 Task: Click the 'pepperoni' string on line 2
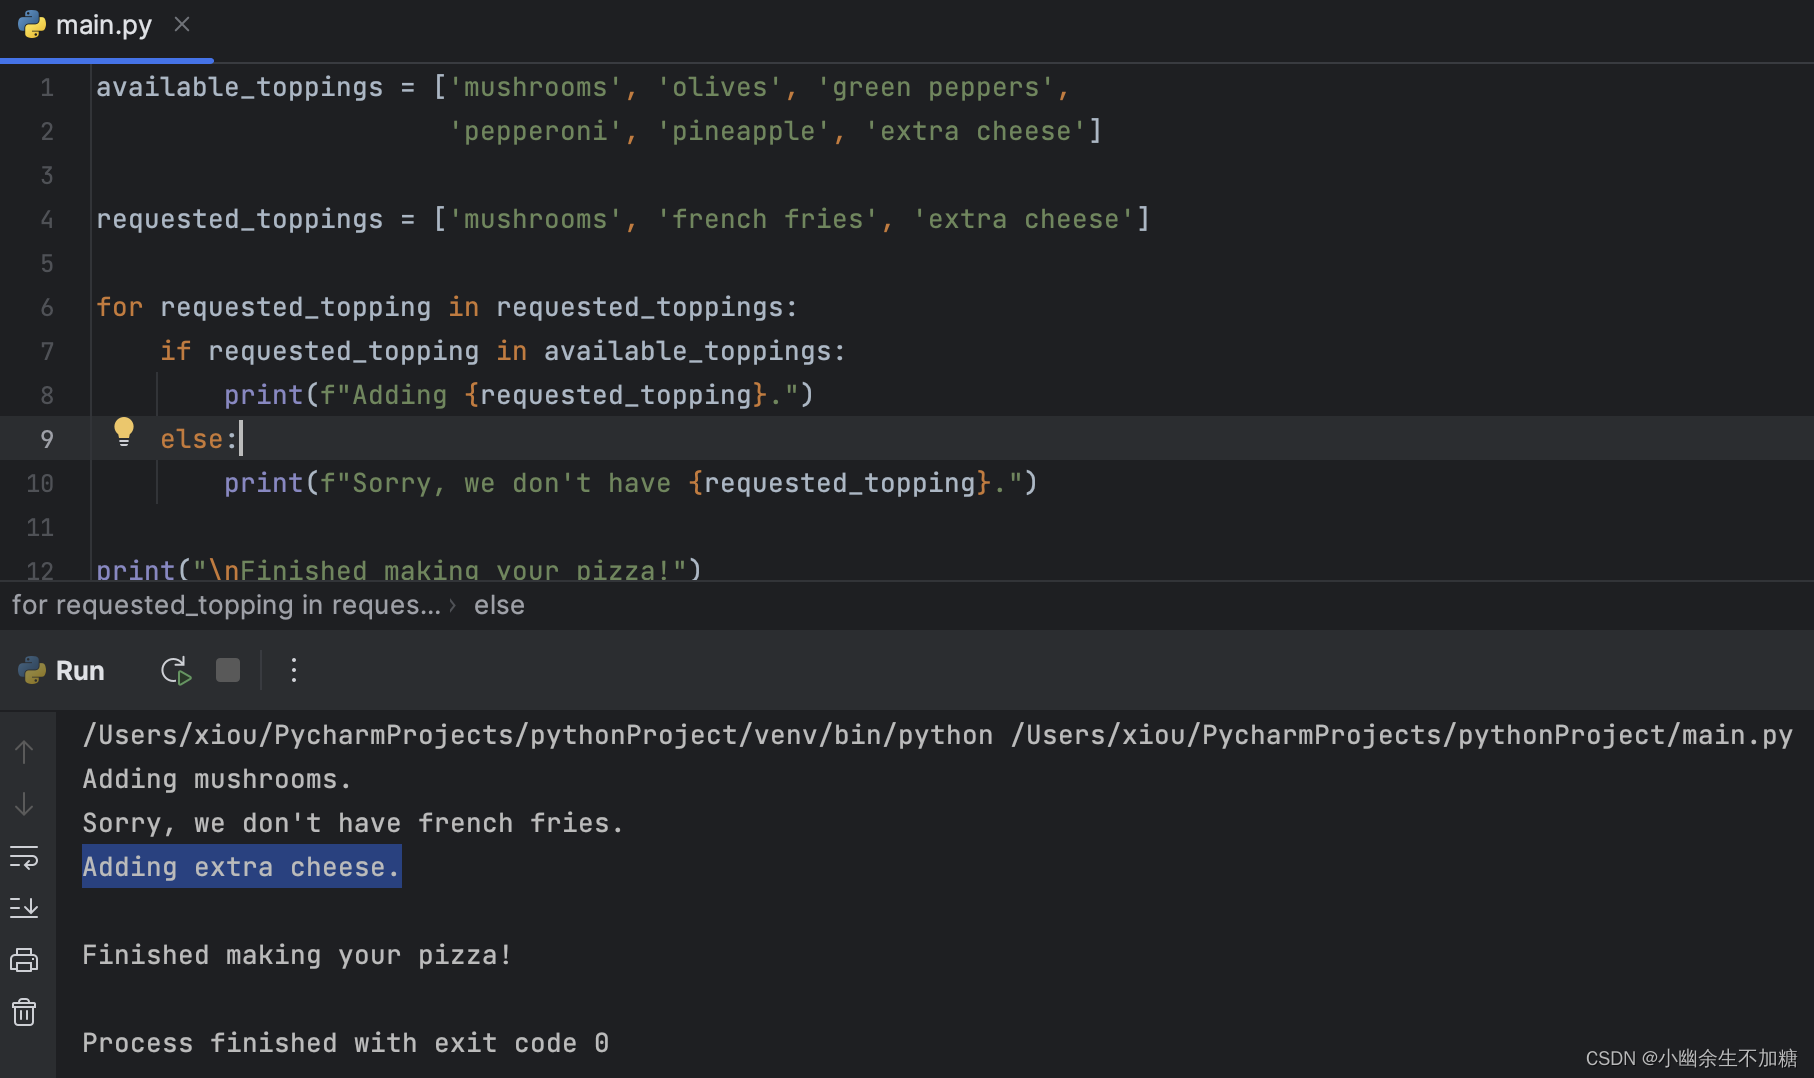[535, 132]
